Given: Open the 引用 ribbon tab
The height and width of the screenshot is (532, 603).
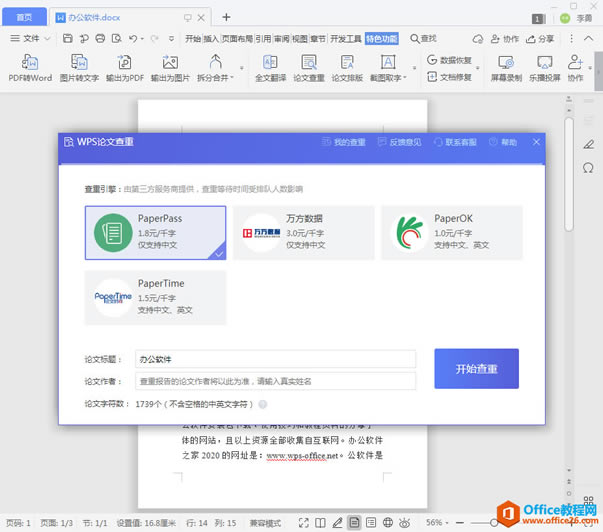Looking at the screenshot, I should 263,38.
